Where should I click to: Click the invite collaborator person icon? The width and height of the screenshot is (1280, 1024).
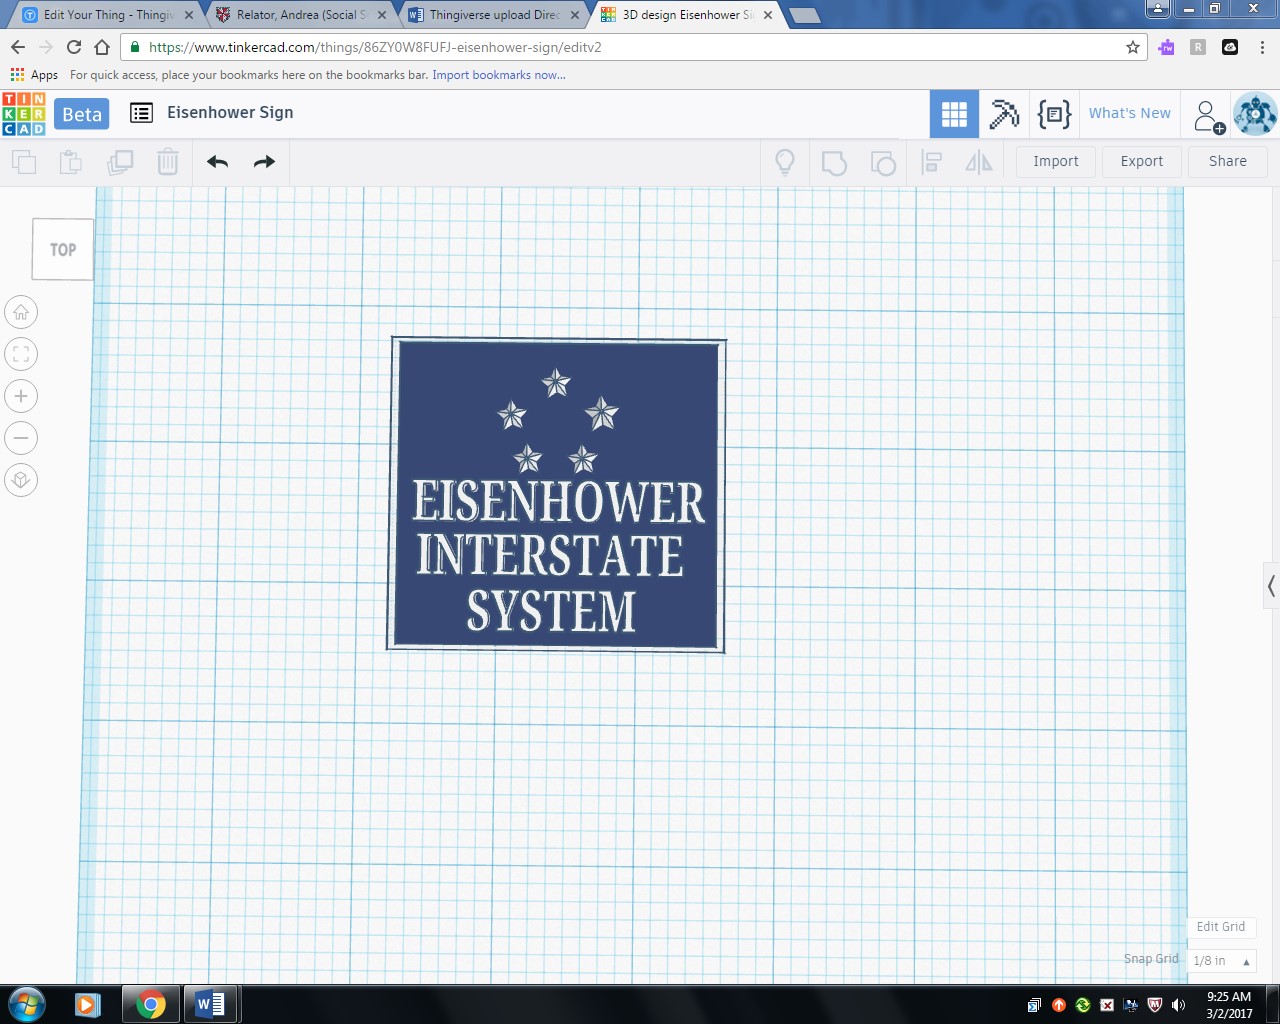pos(1209,116)
